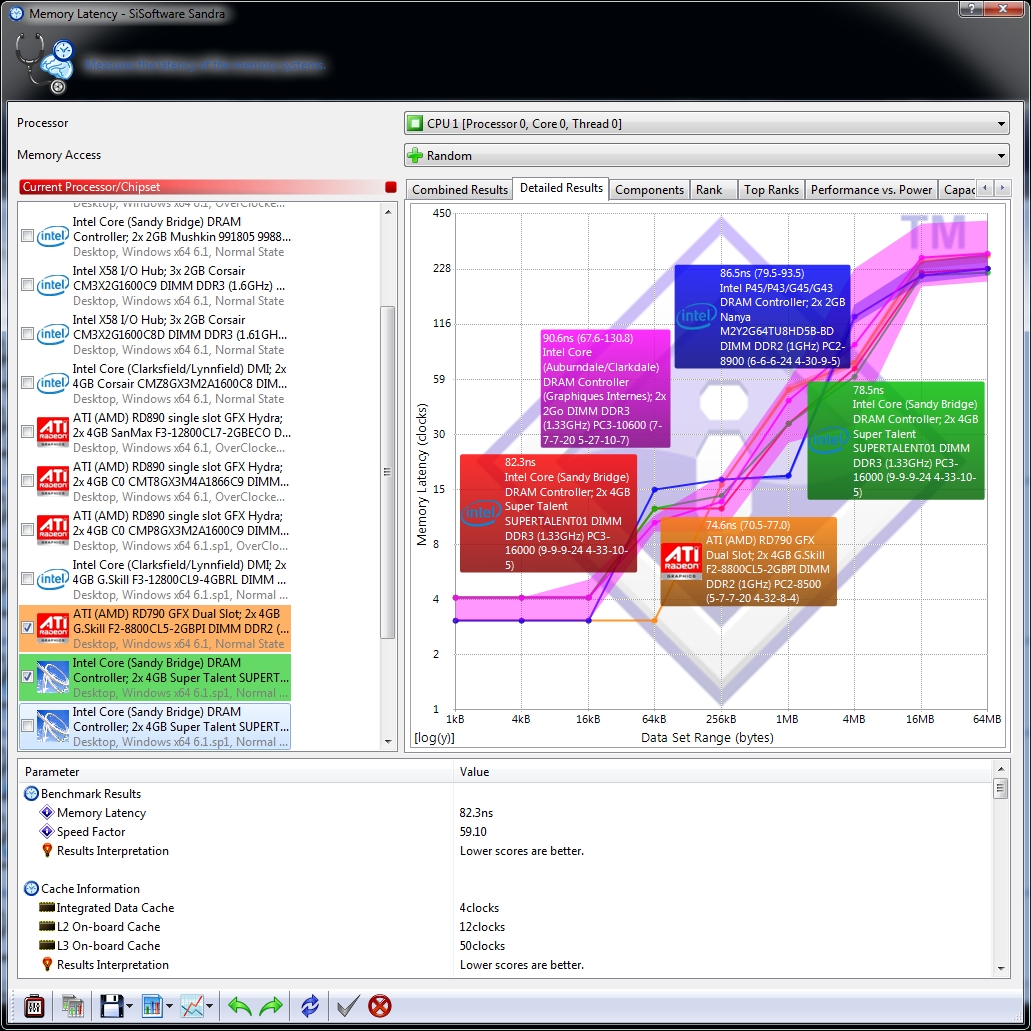Switch to the Combined Results tab
Viewport: 1031px width, 1031px height.
[460, 189]
